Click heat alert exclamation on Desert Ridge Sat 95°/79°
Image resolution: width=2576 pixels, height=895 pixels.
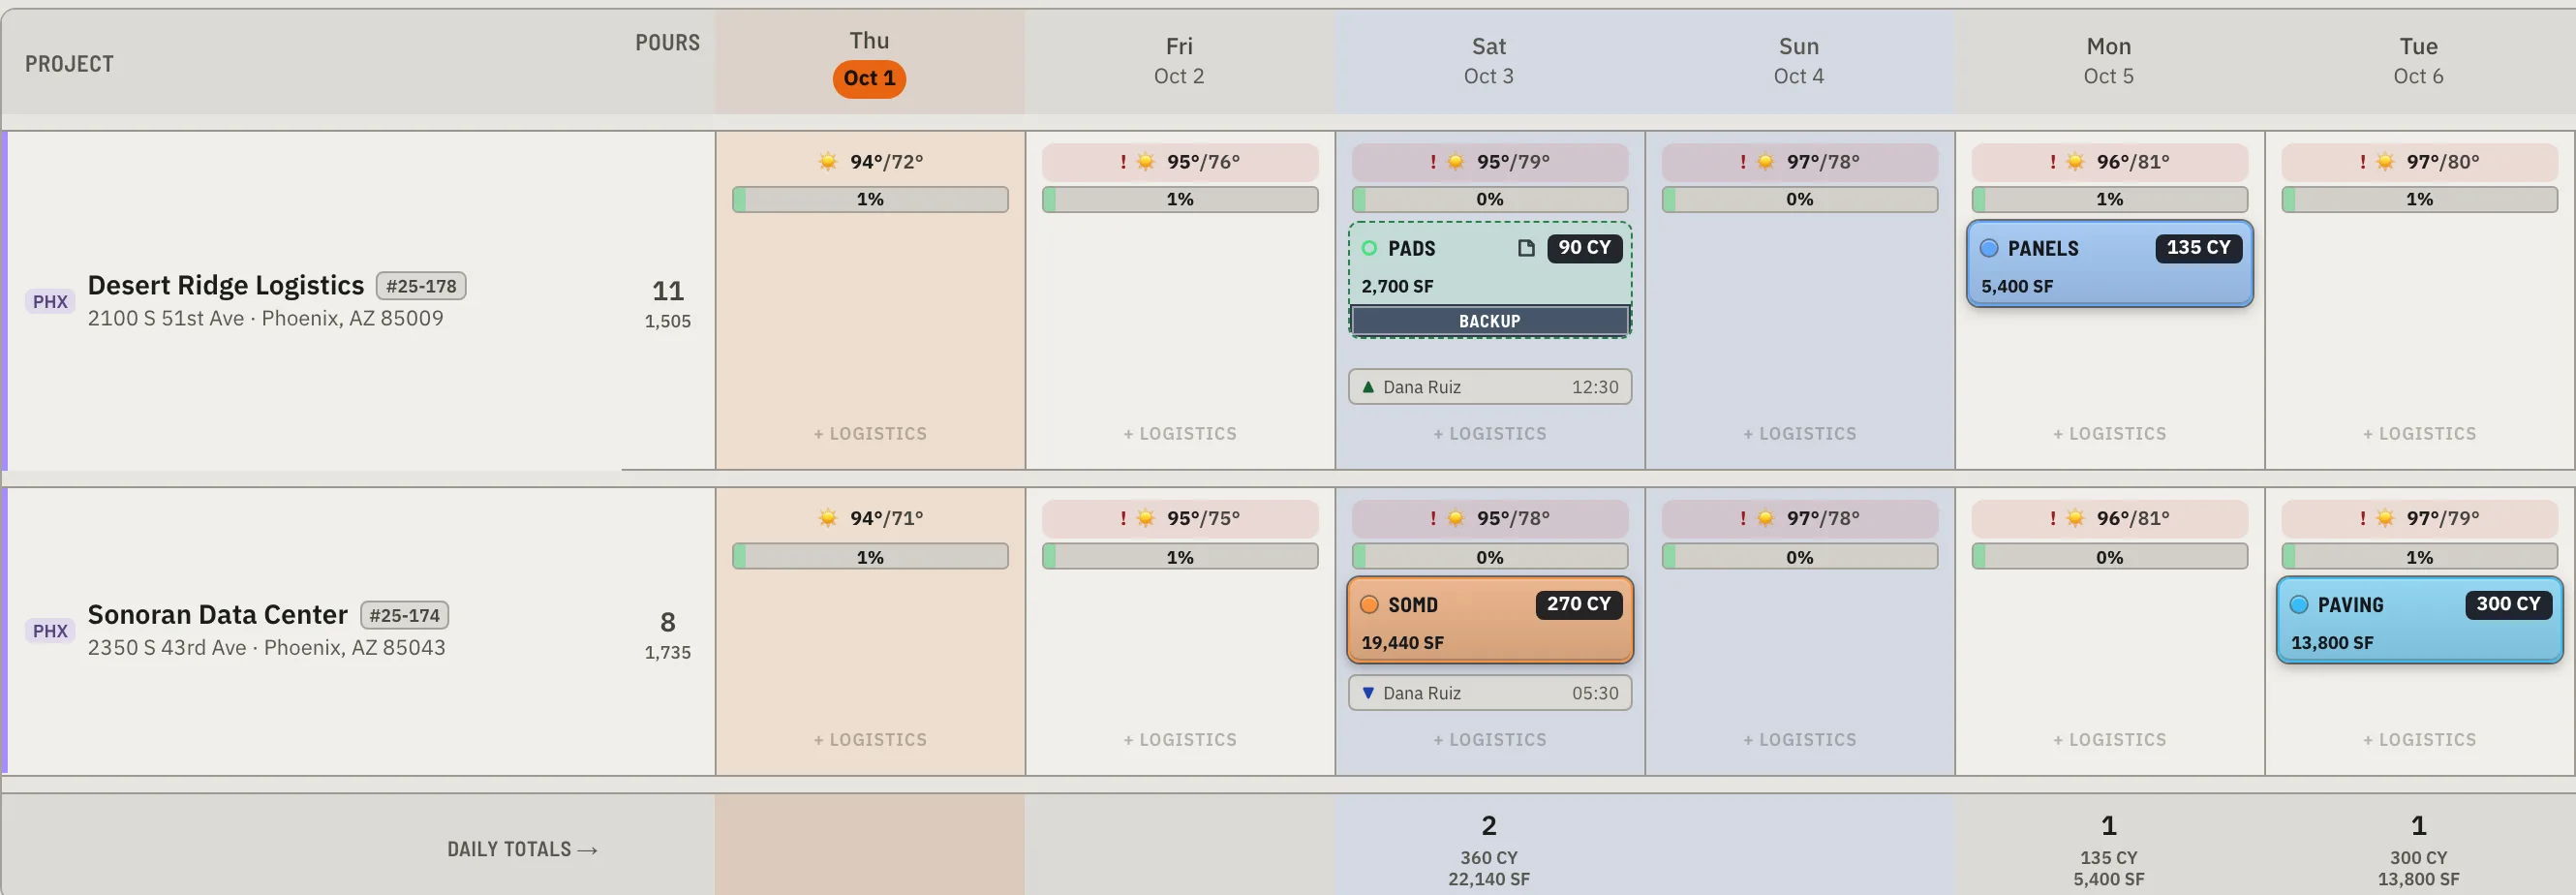point(1433,161)
